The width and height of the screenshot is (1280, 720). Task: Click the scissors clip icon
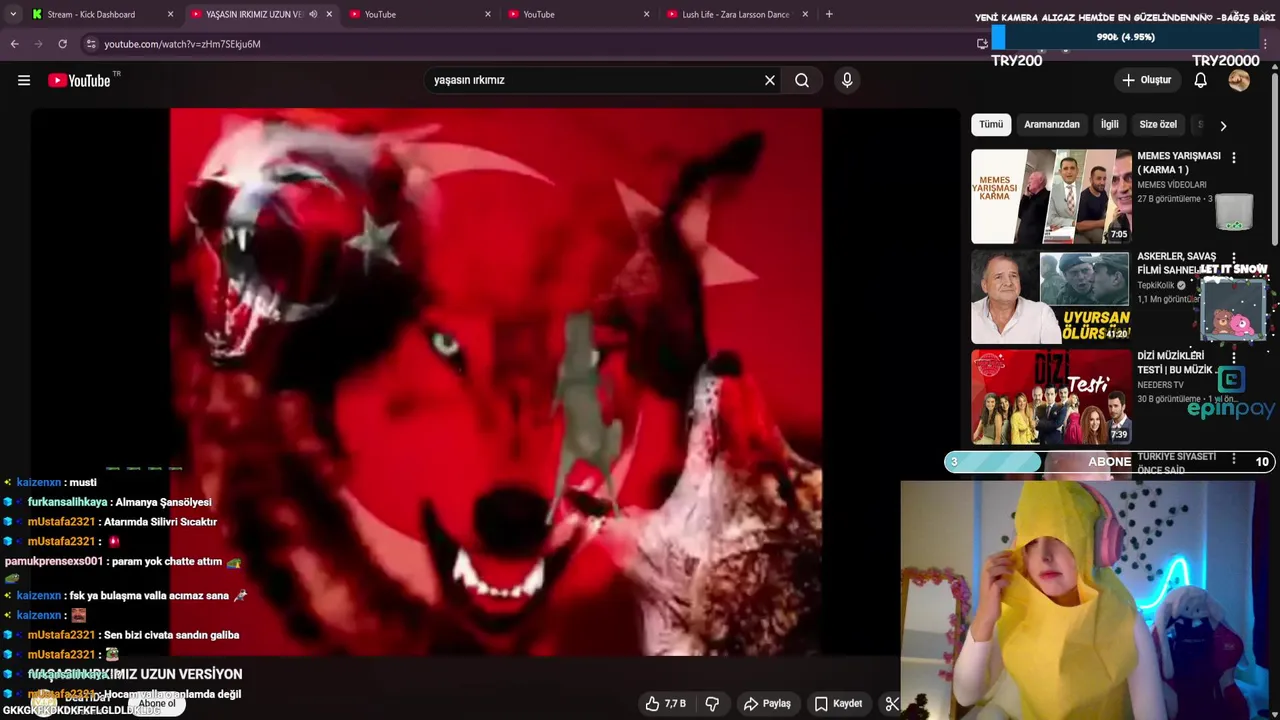point(892,704)
